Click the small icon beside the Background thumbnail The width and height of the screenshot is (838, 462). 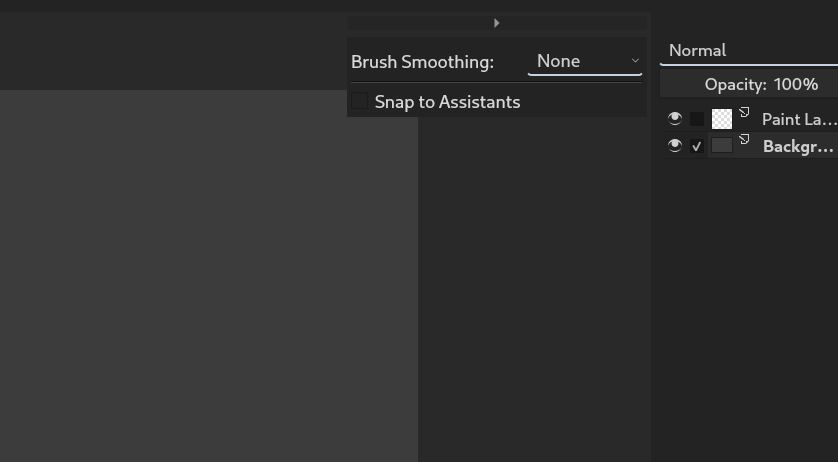point(744,140)
